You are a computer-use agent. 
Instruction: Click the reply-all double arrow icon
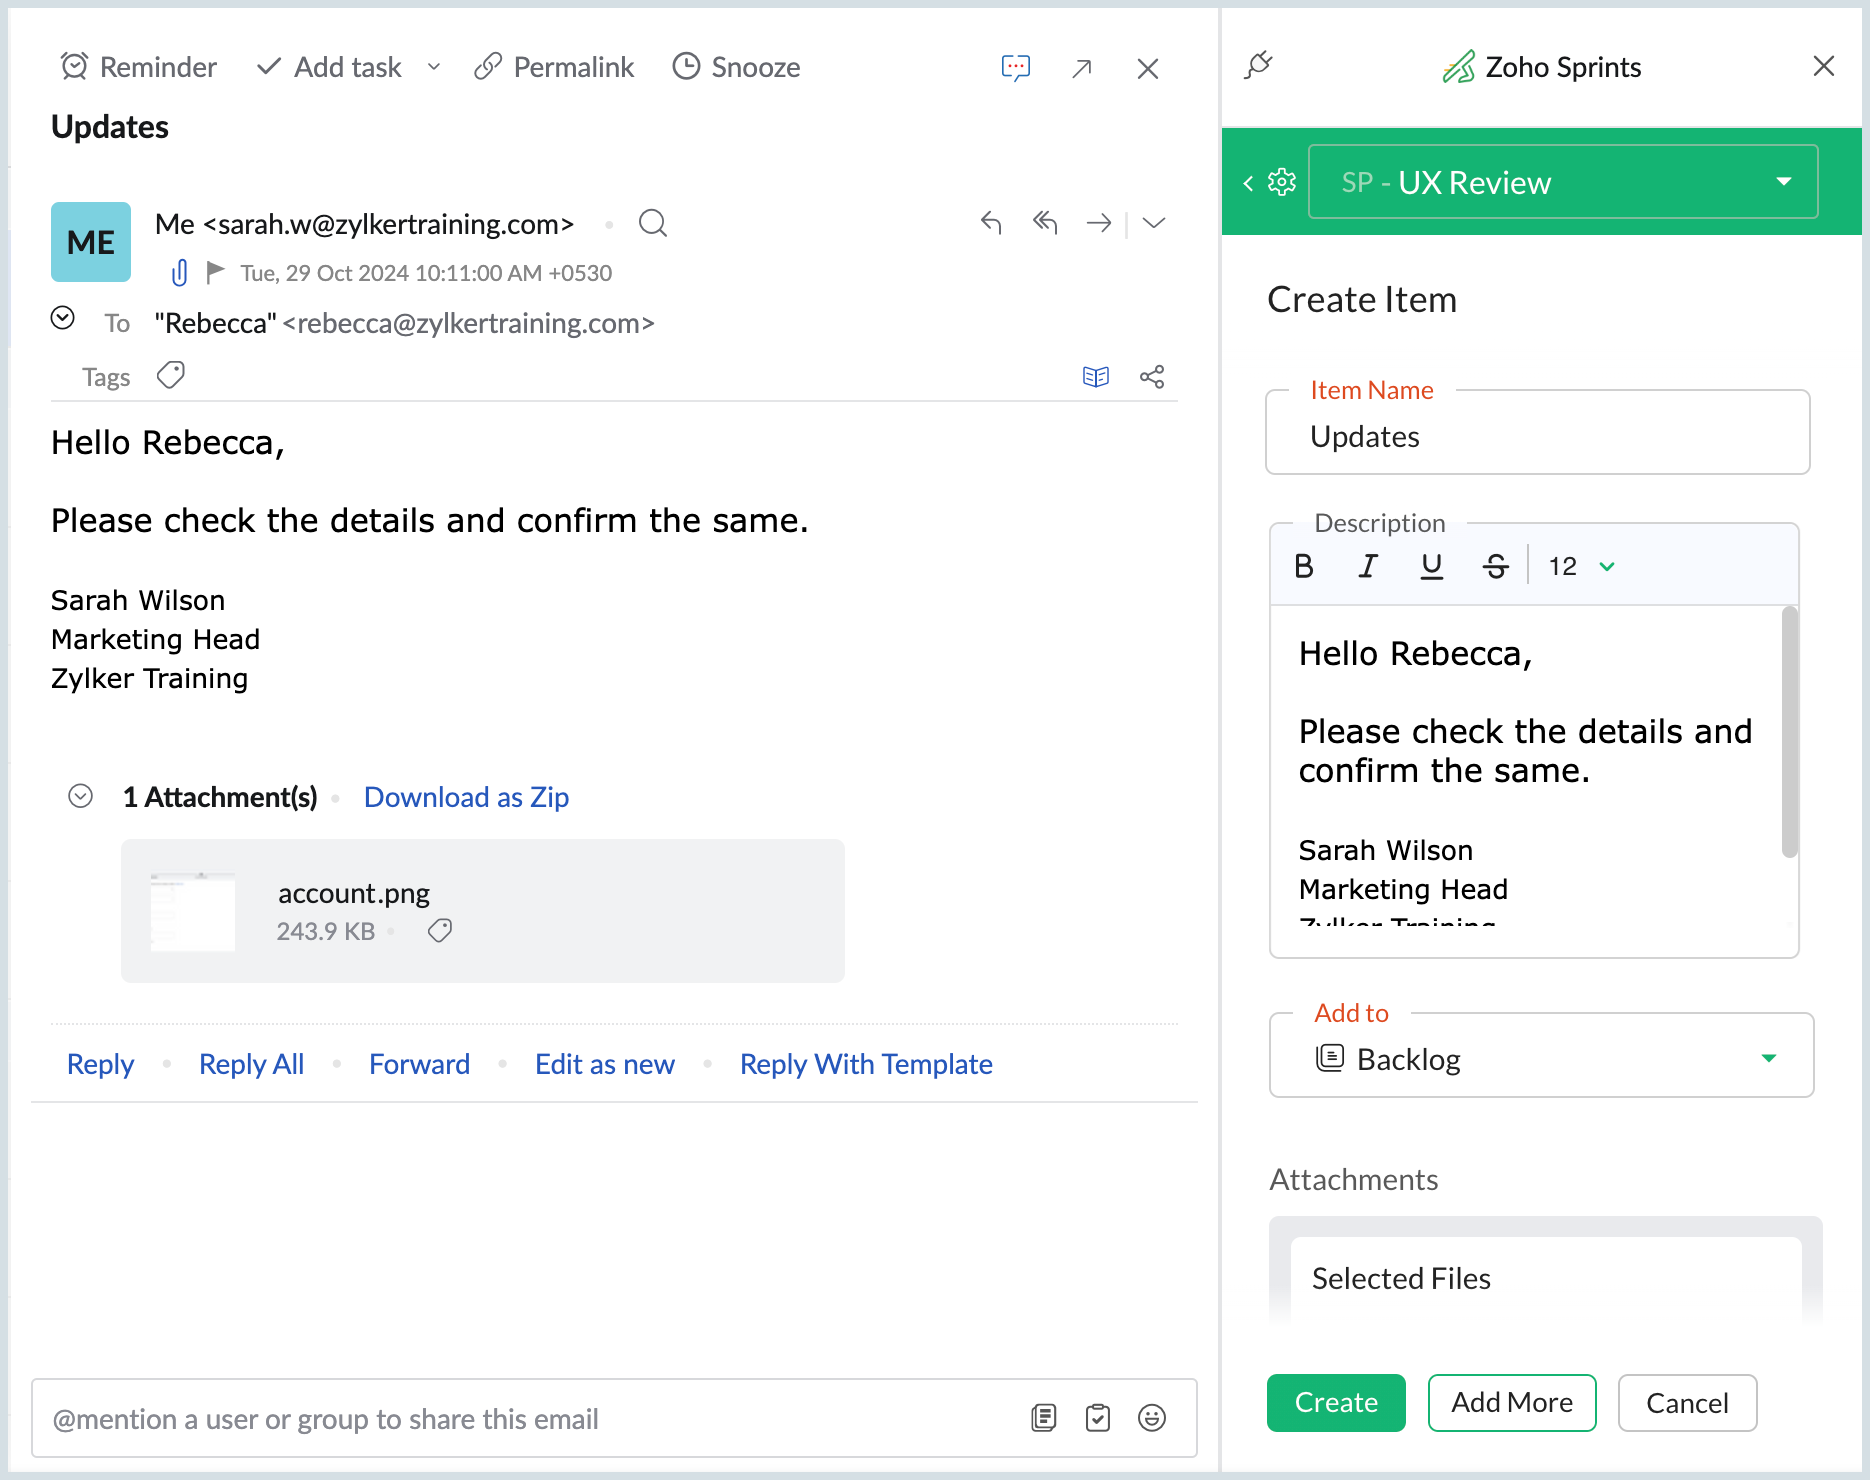point(1044,222)
